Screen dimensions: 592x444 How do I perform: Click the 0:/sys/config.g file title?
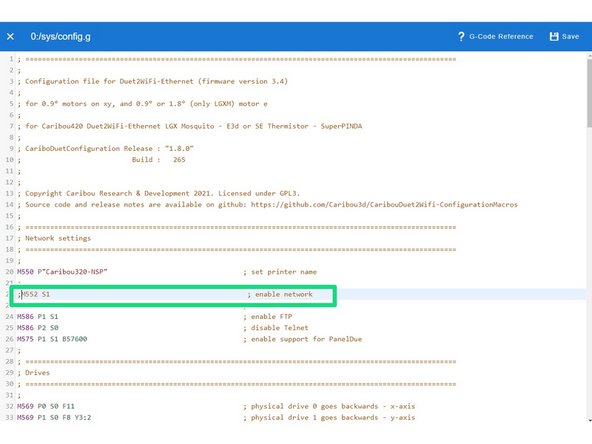point(60,37)
